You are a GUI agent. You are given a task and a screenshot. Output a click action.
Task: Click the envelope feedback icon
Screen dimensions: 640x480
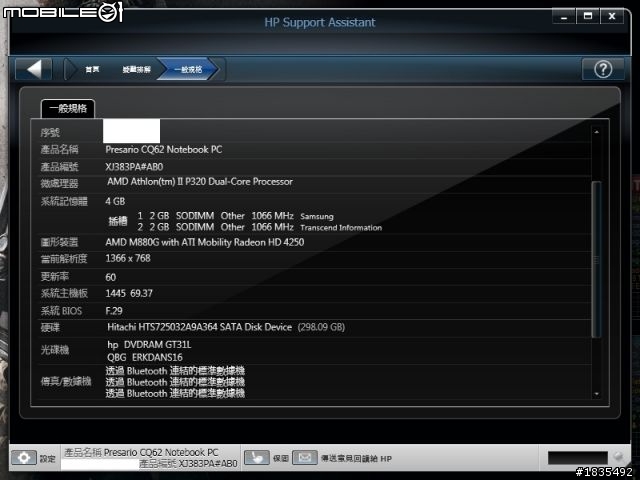tap(305, 458)
